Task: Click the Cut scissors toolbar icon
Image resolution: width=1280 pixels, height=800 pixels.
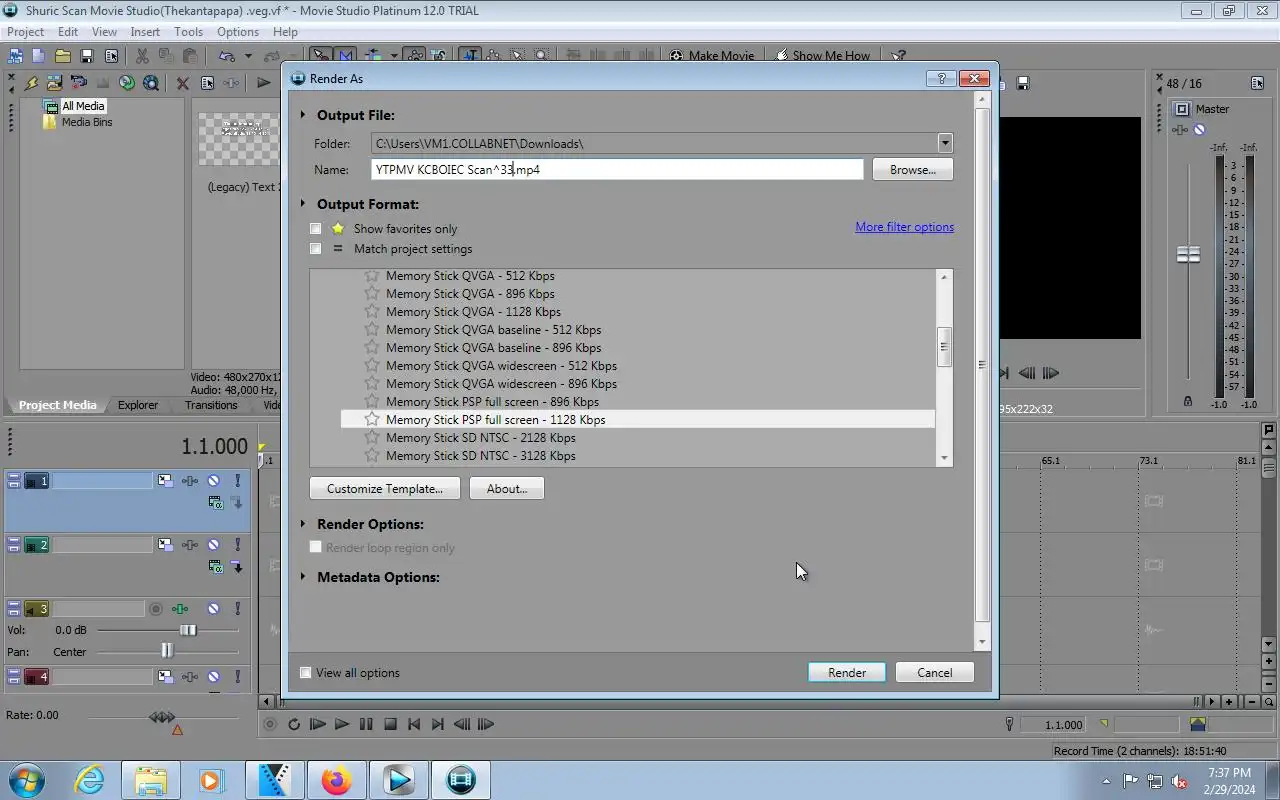Action: pyautogui.click(x=141, y=56)
